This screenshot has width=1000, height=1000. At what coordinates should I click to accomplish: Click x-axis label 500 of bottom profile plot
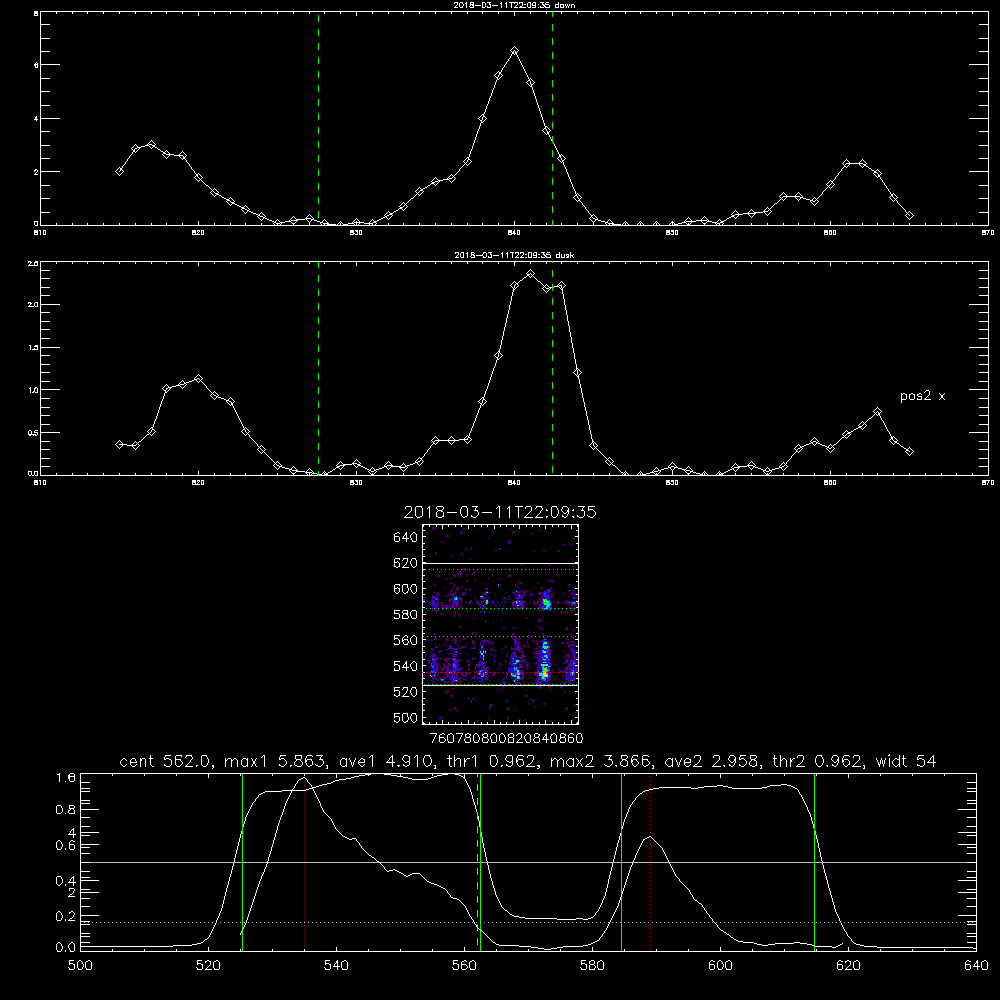pyautogui.click(x=80, y=966)
